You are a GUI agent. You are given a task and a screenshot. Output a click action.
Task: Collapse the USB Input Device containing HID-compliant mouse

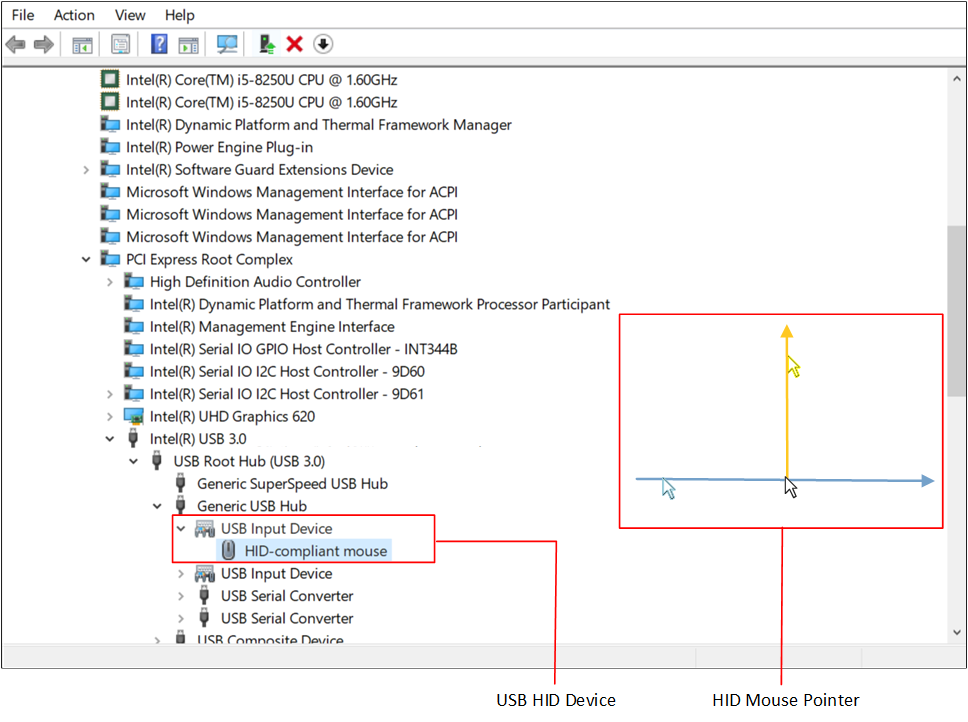point(181,529)
